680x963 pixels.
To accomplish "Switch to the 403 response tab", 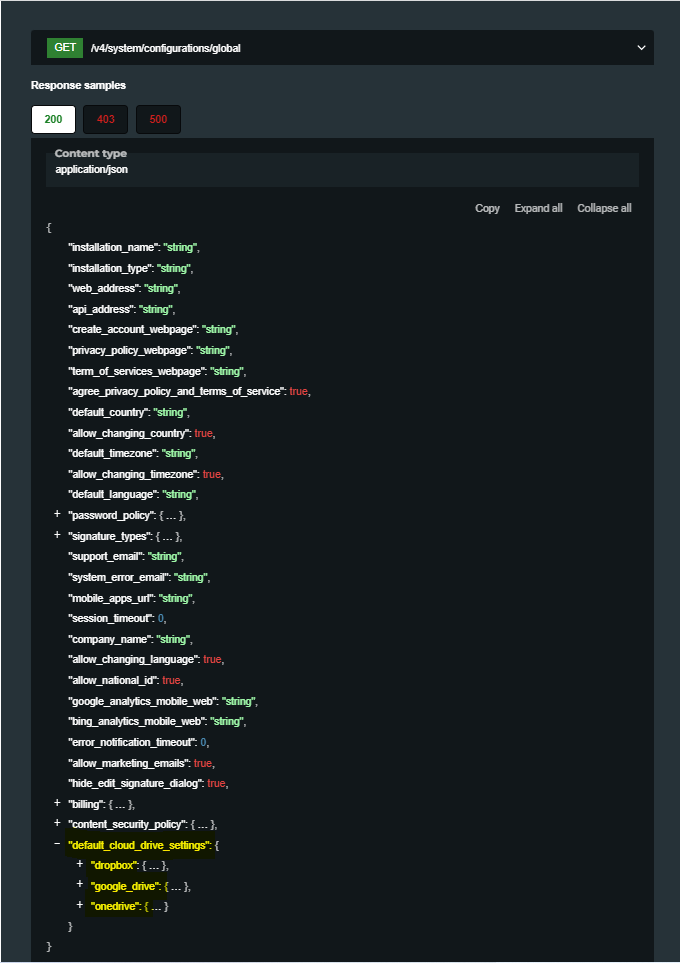I will [106, 120].
